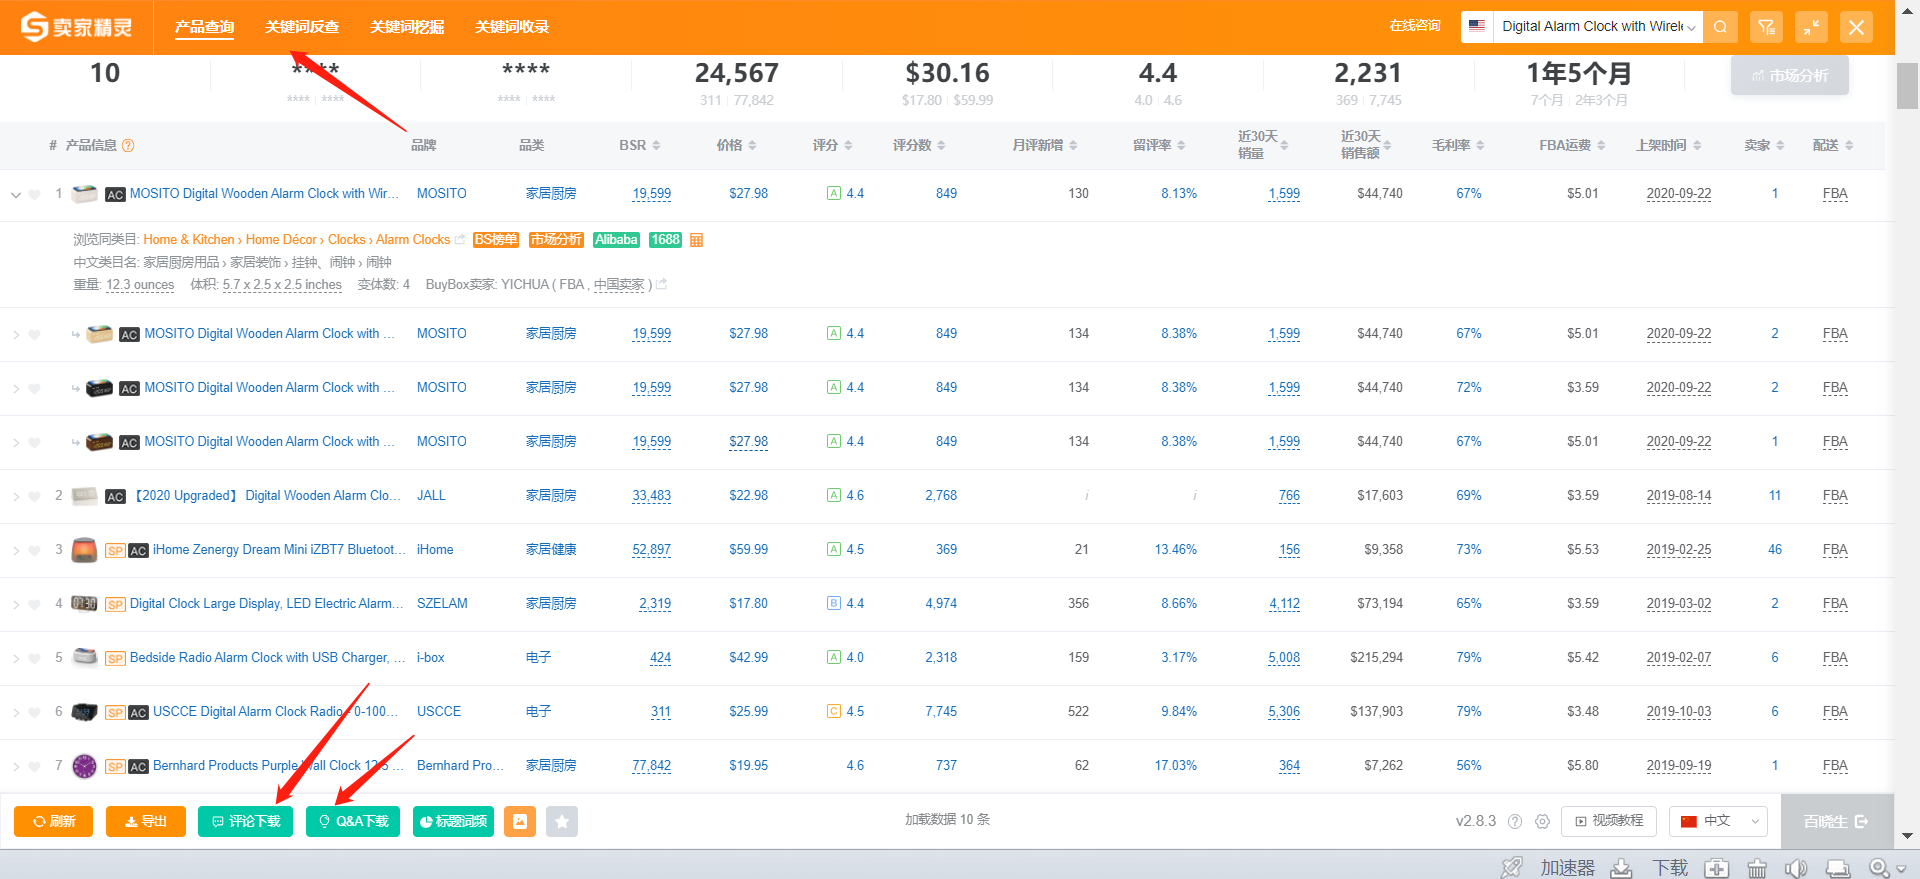The image size is (1920, 879).
Task: Click the search magnifier icon in header
Action: (1720, 27)
